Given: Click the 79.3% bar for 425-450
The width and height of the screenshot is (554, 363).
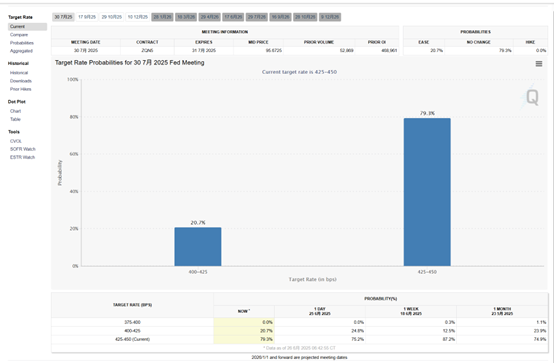Looking at the screenshot, I should (427, 192).
